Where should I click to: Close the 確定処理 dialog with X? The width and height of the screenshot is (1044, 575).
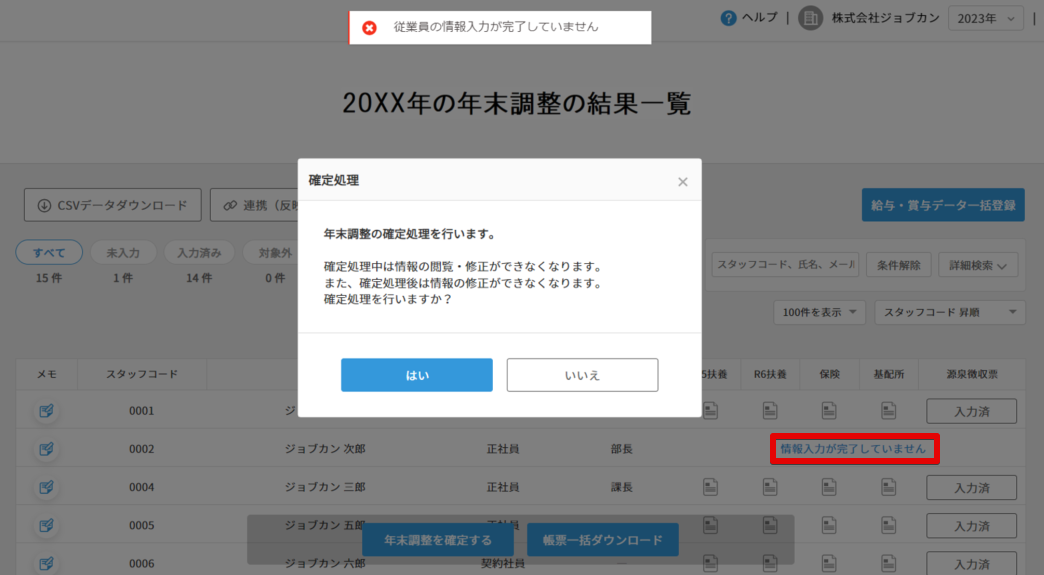click(x=682, y=181)
